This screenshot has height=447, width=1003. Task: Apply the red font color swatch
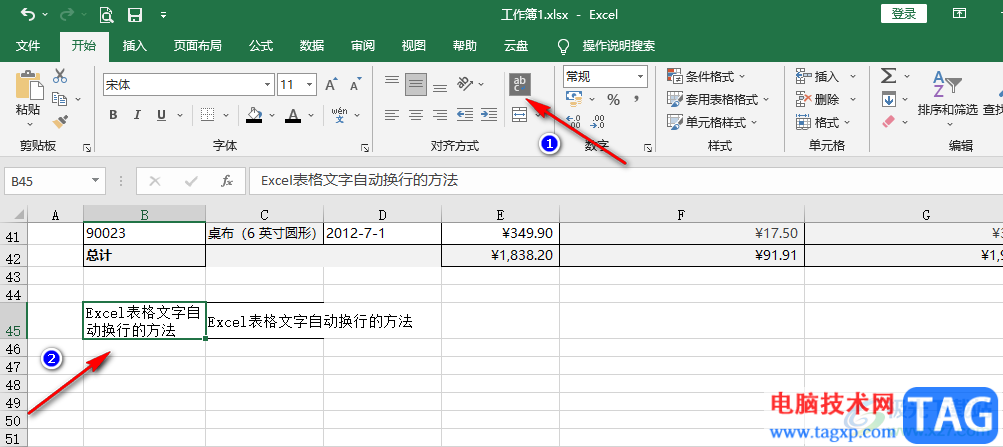(x=293, y=115)
